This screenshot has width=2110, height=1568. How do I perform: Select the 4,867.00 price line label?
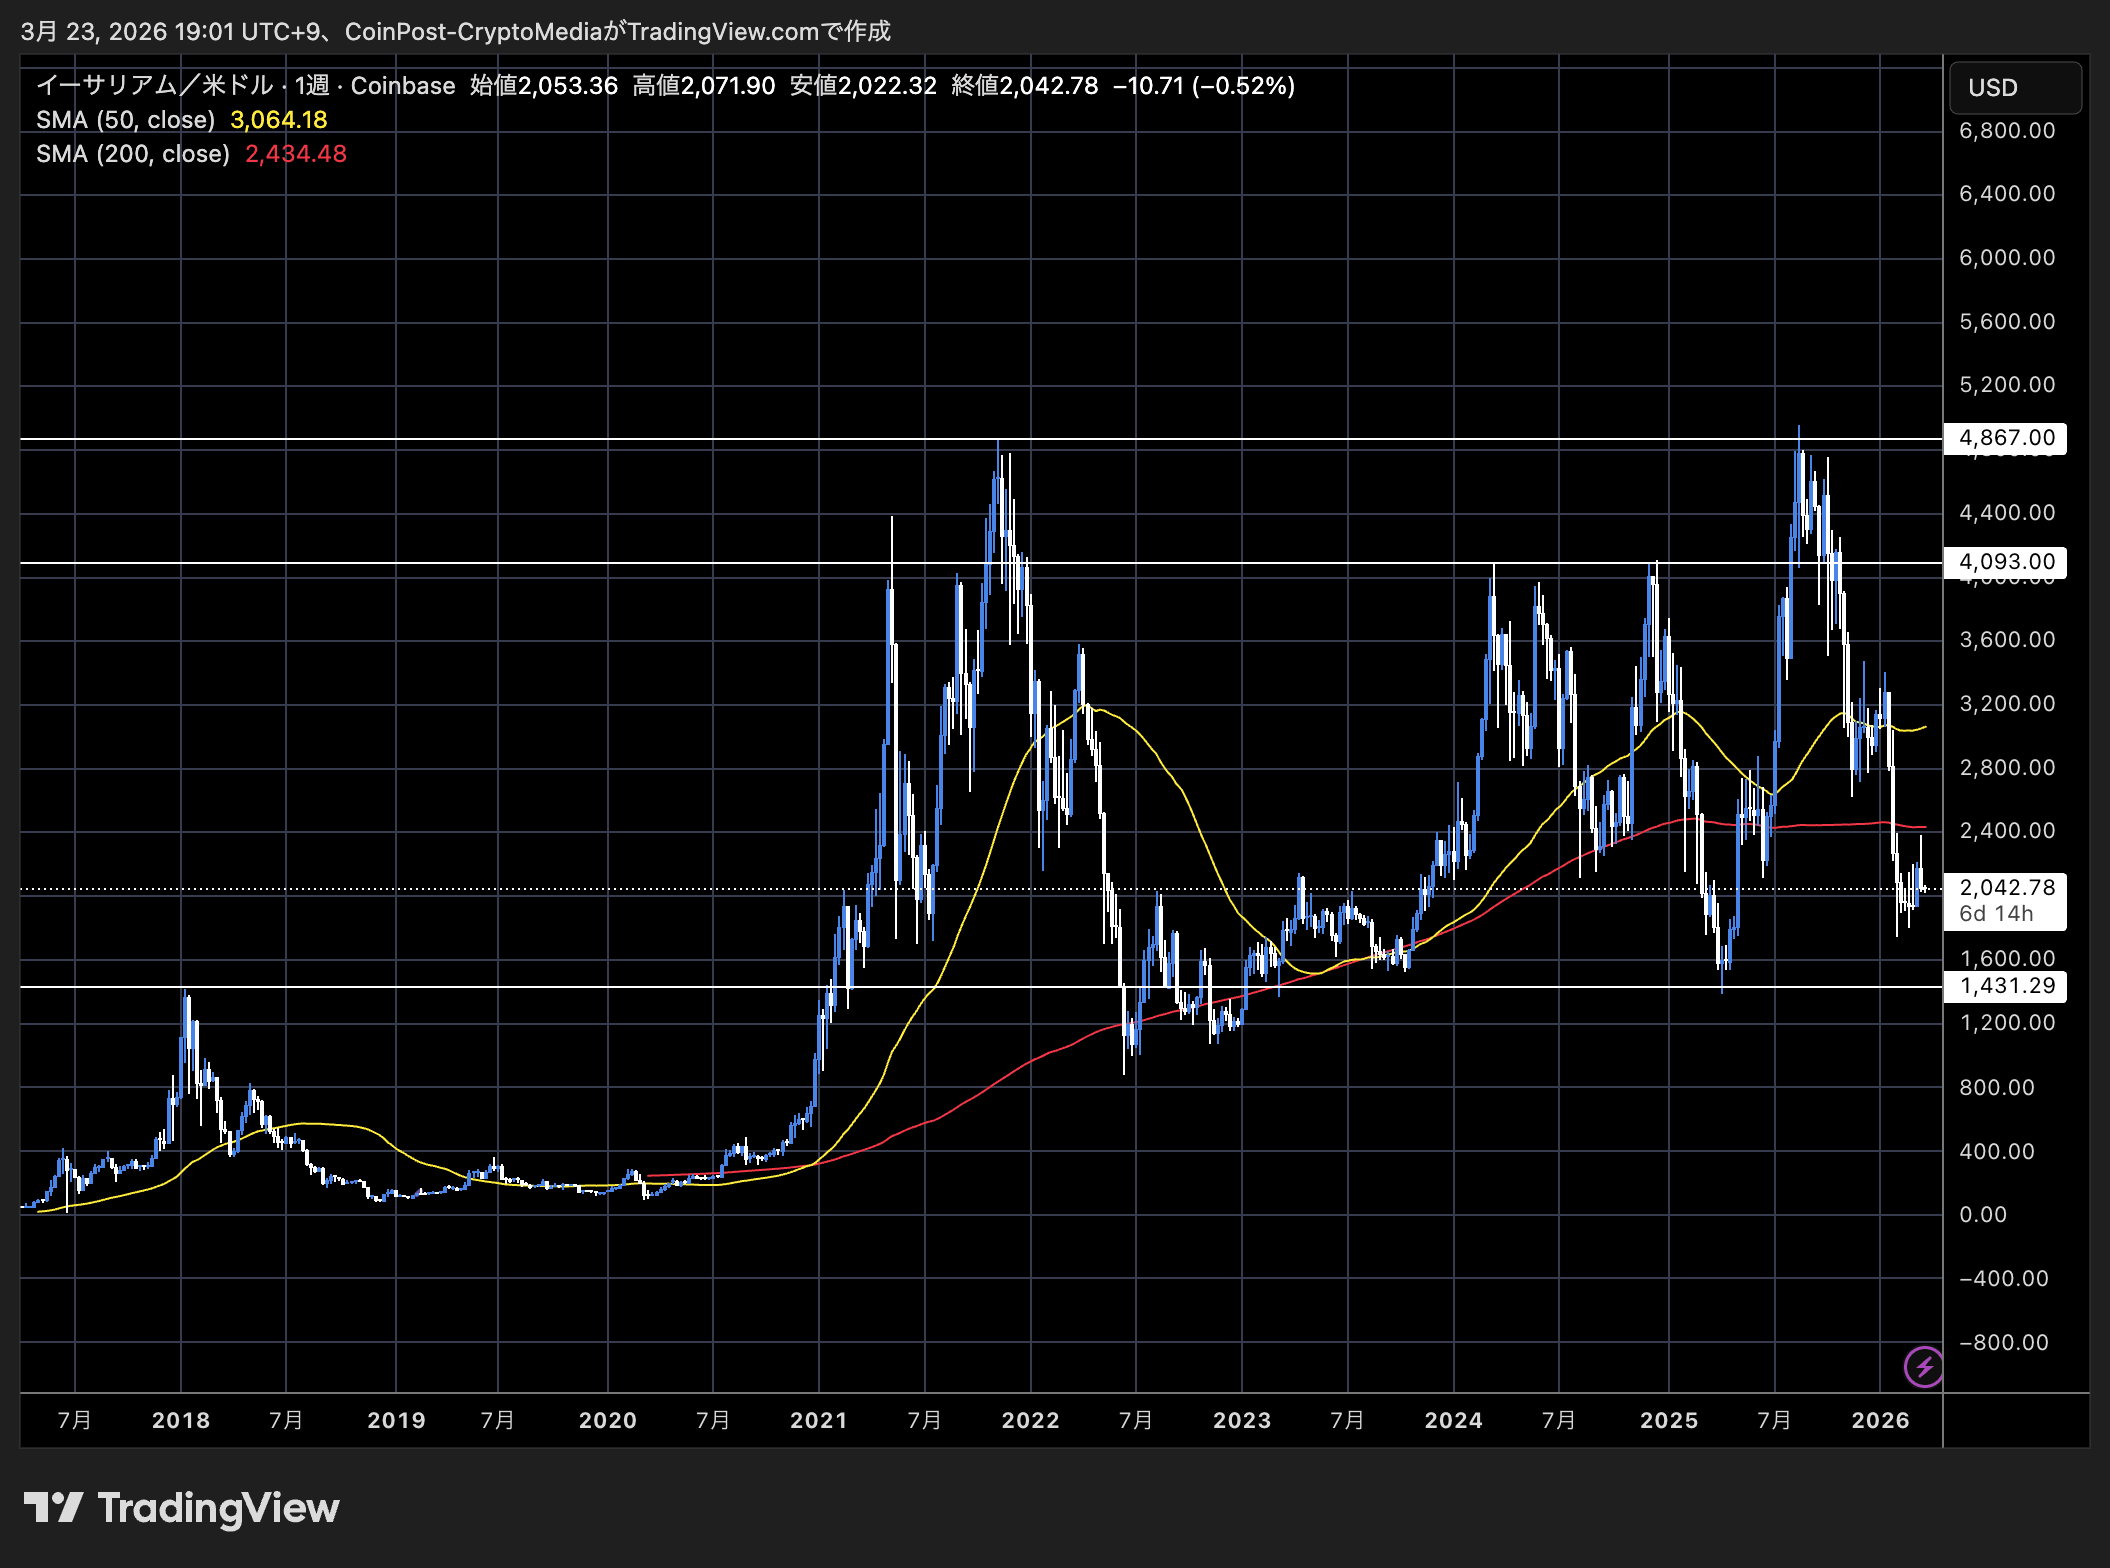2006,438
